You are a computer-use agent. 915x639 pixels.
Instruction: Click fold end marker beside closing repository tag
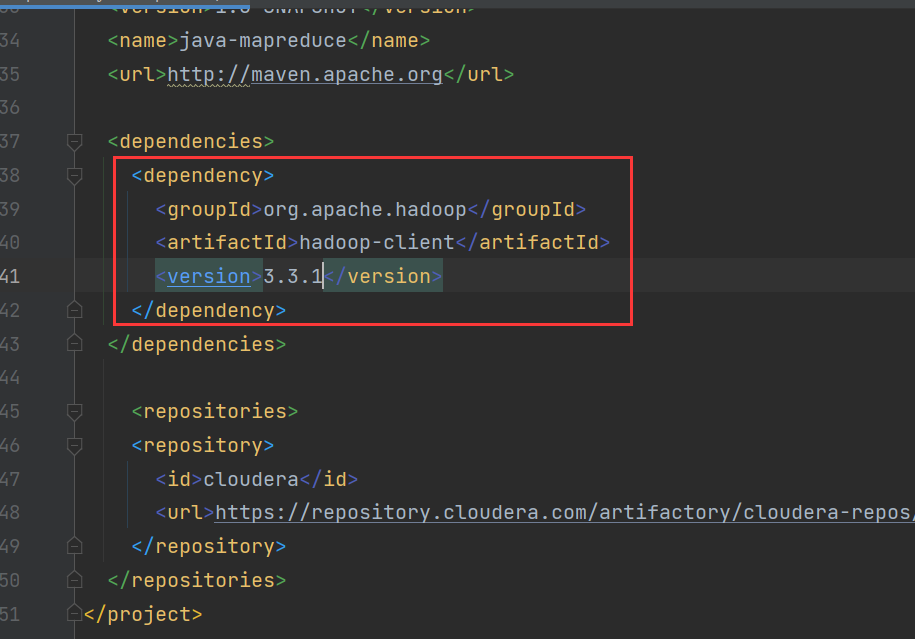click(x=74, y=547)
